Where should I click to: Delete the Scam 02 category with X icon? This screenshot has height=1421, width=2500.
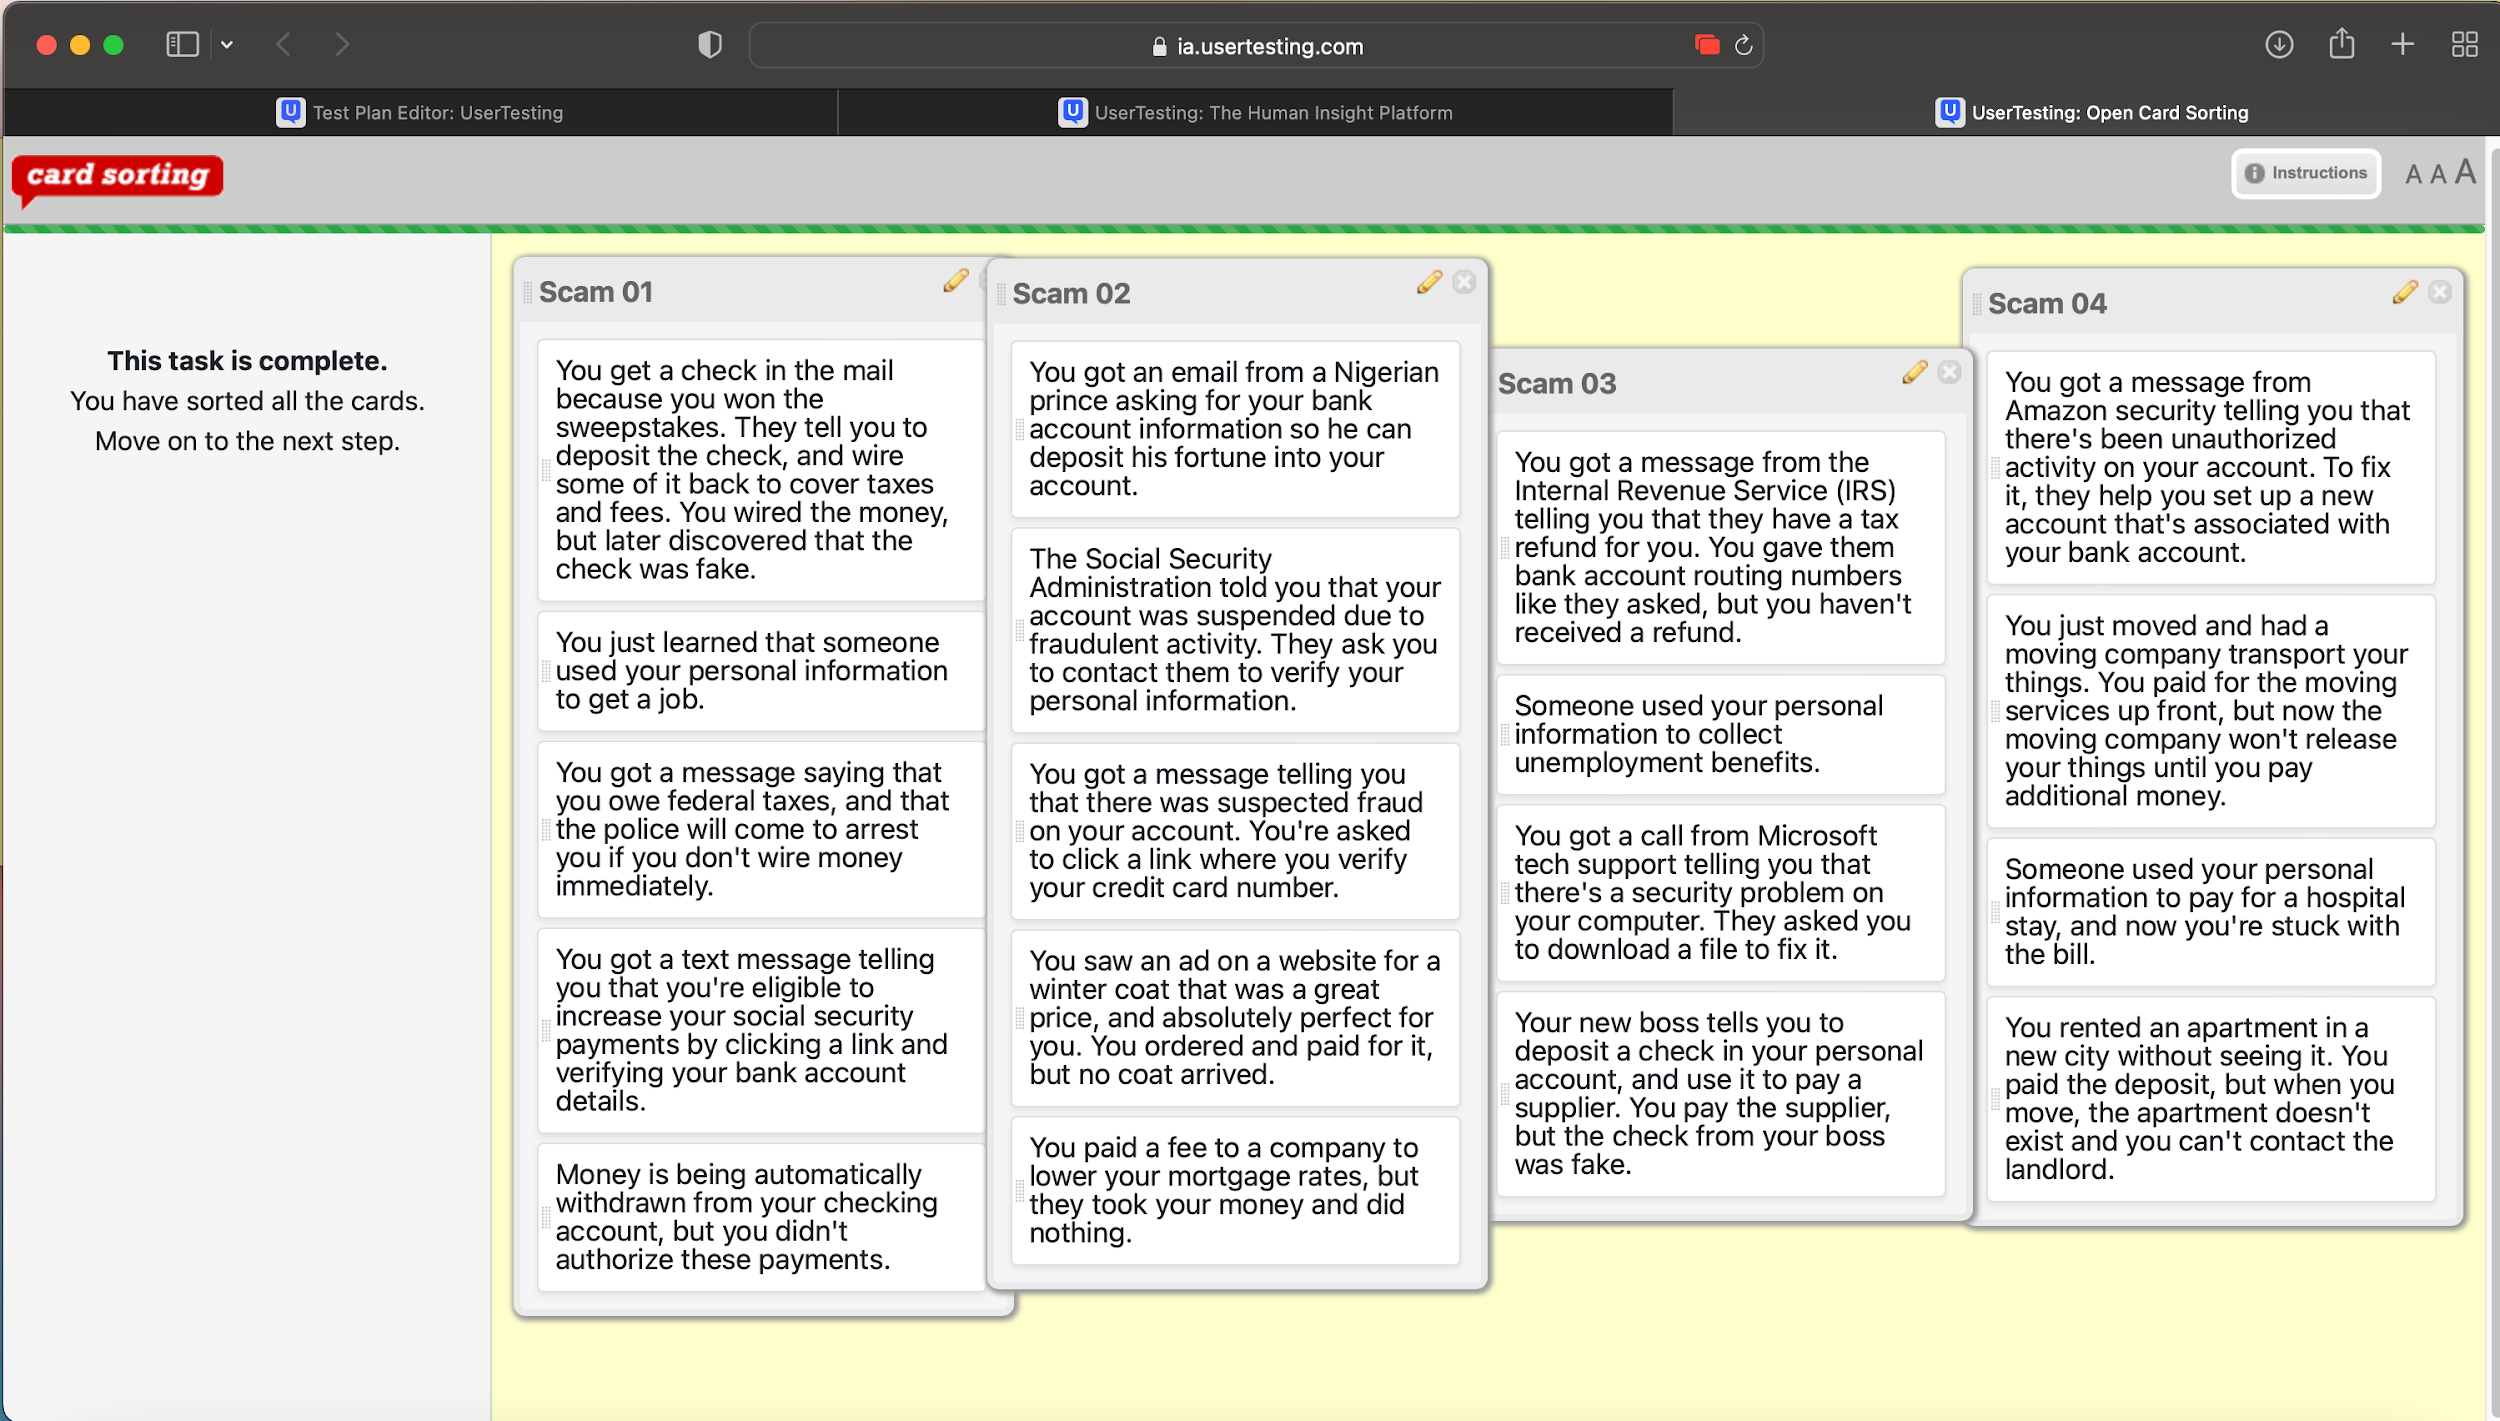coord(1465,283)
